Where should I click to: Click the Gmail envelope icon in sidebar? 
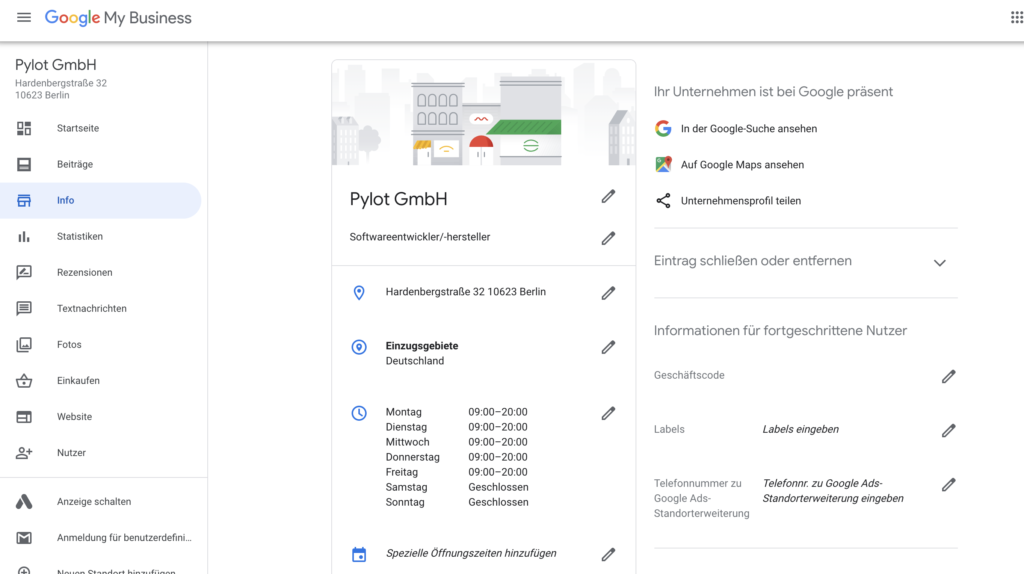[24, 538]
